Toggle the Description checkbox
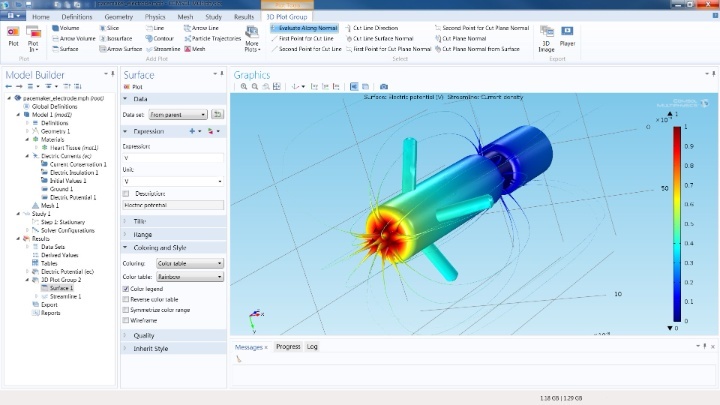Image resolution: width=720 pixels, height=405 pixels. (x=126, y=194)
